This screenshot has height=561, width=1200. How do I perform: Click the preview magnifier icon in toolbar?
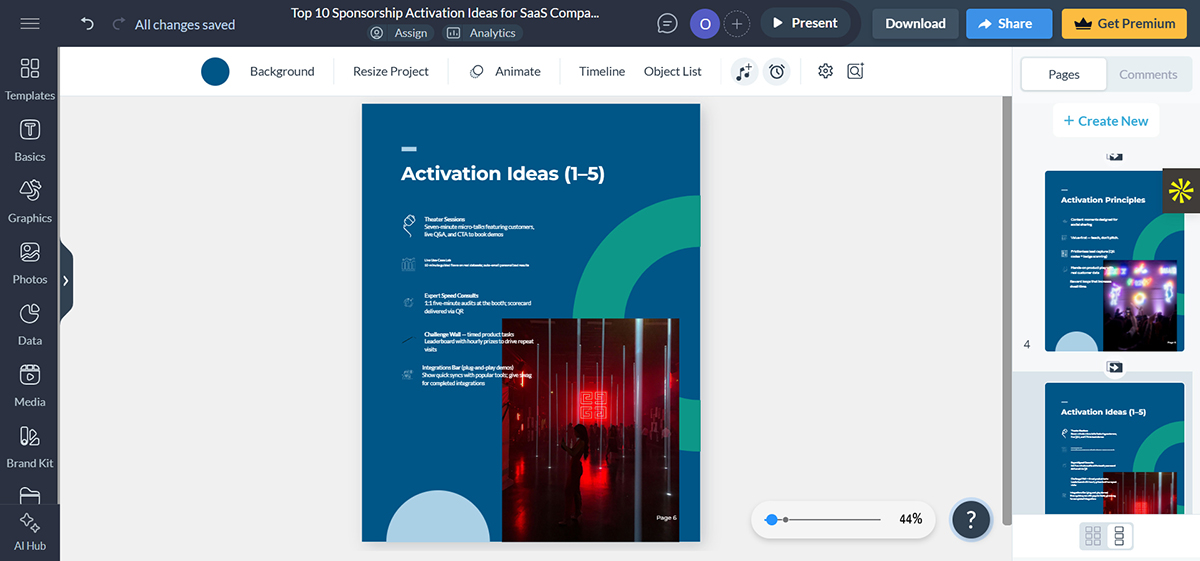(855, 71)
